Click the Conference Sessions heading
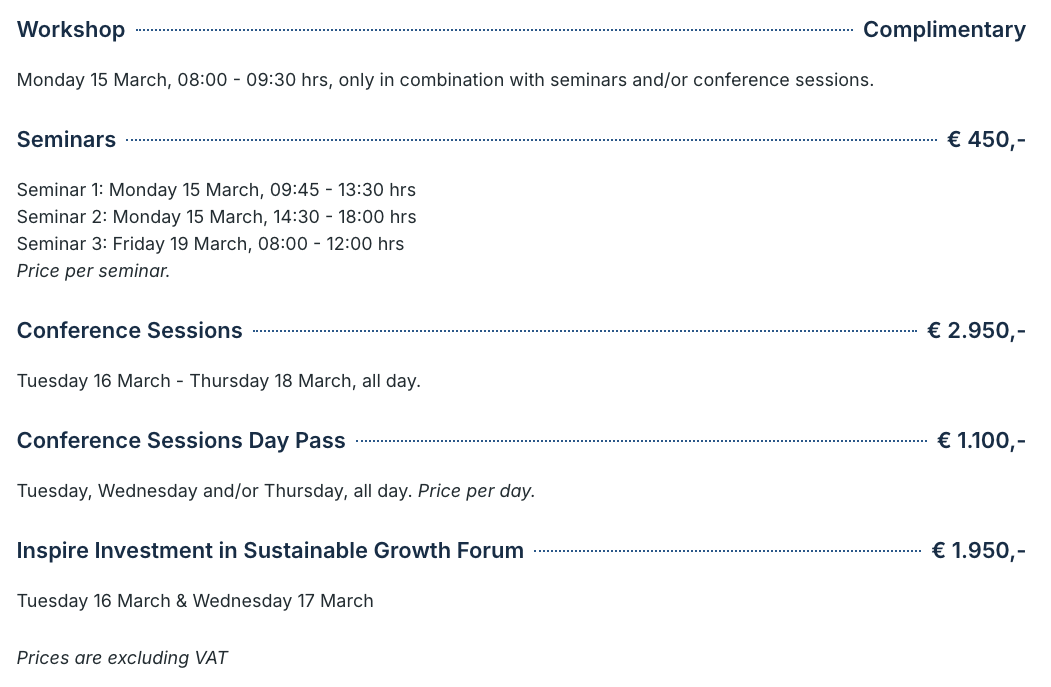1051x687 pixels. click(x=129, y=330)
